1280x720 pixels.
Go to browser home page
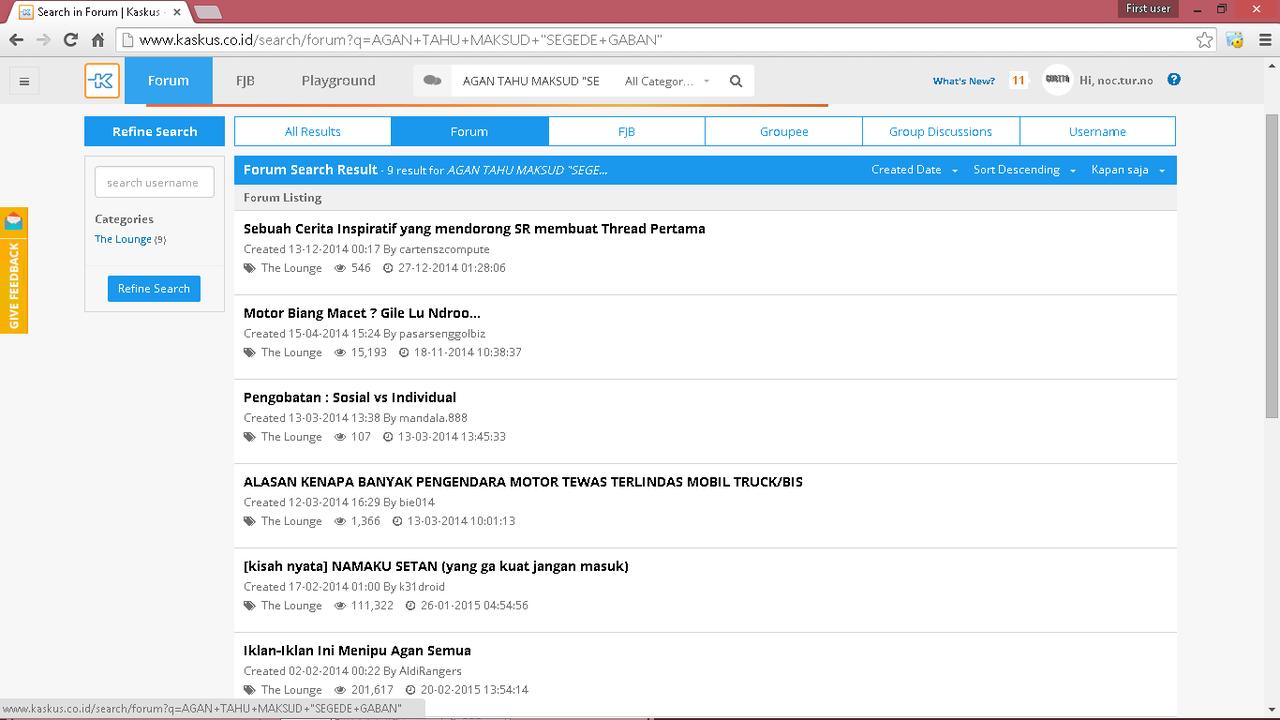[x=98, y=40]
